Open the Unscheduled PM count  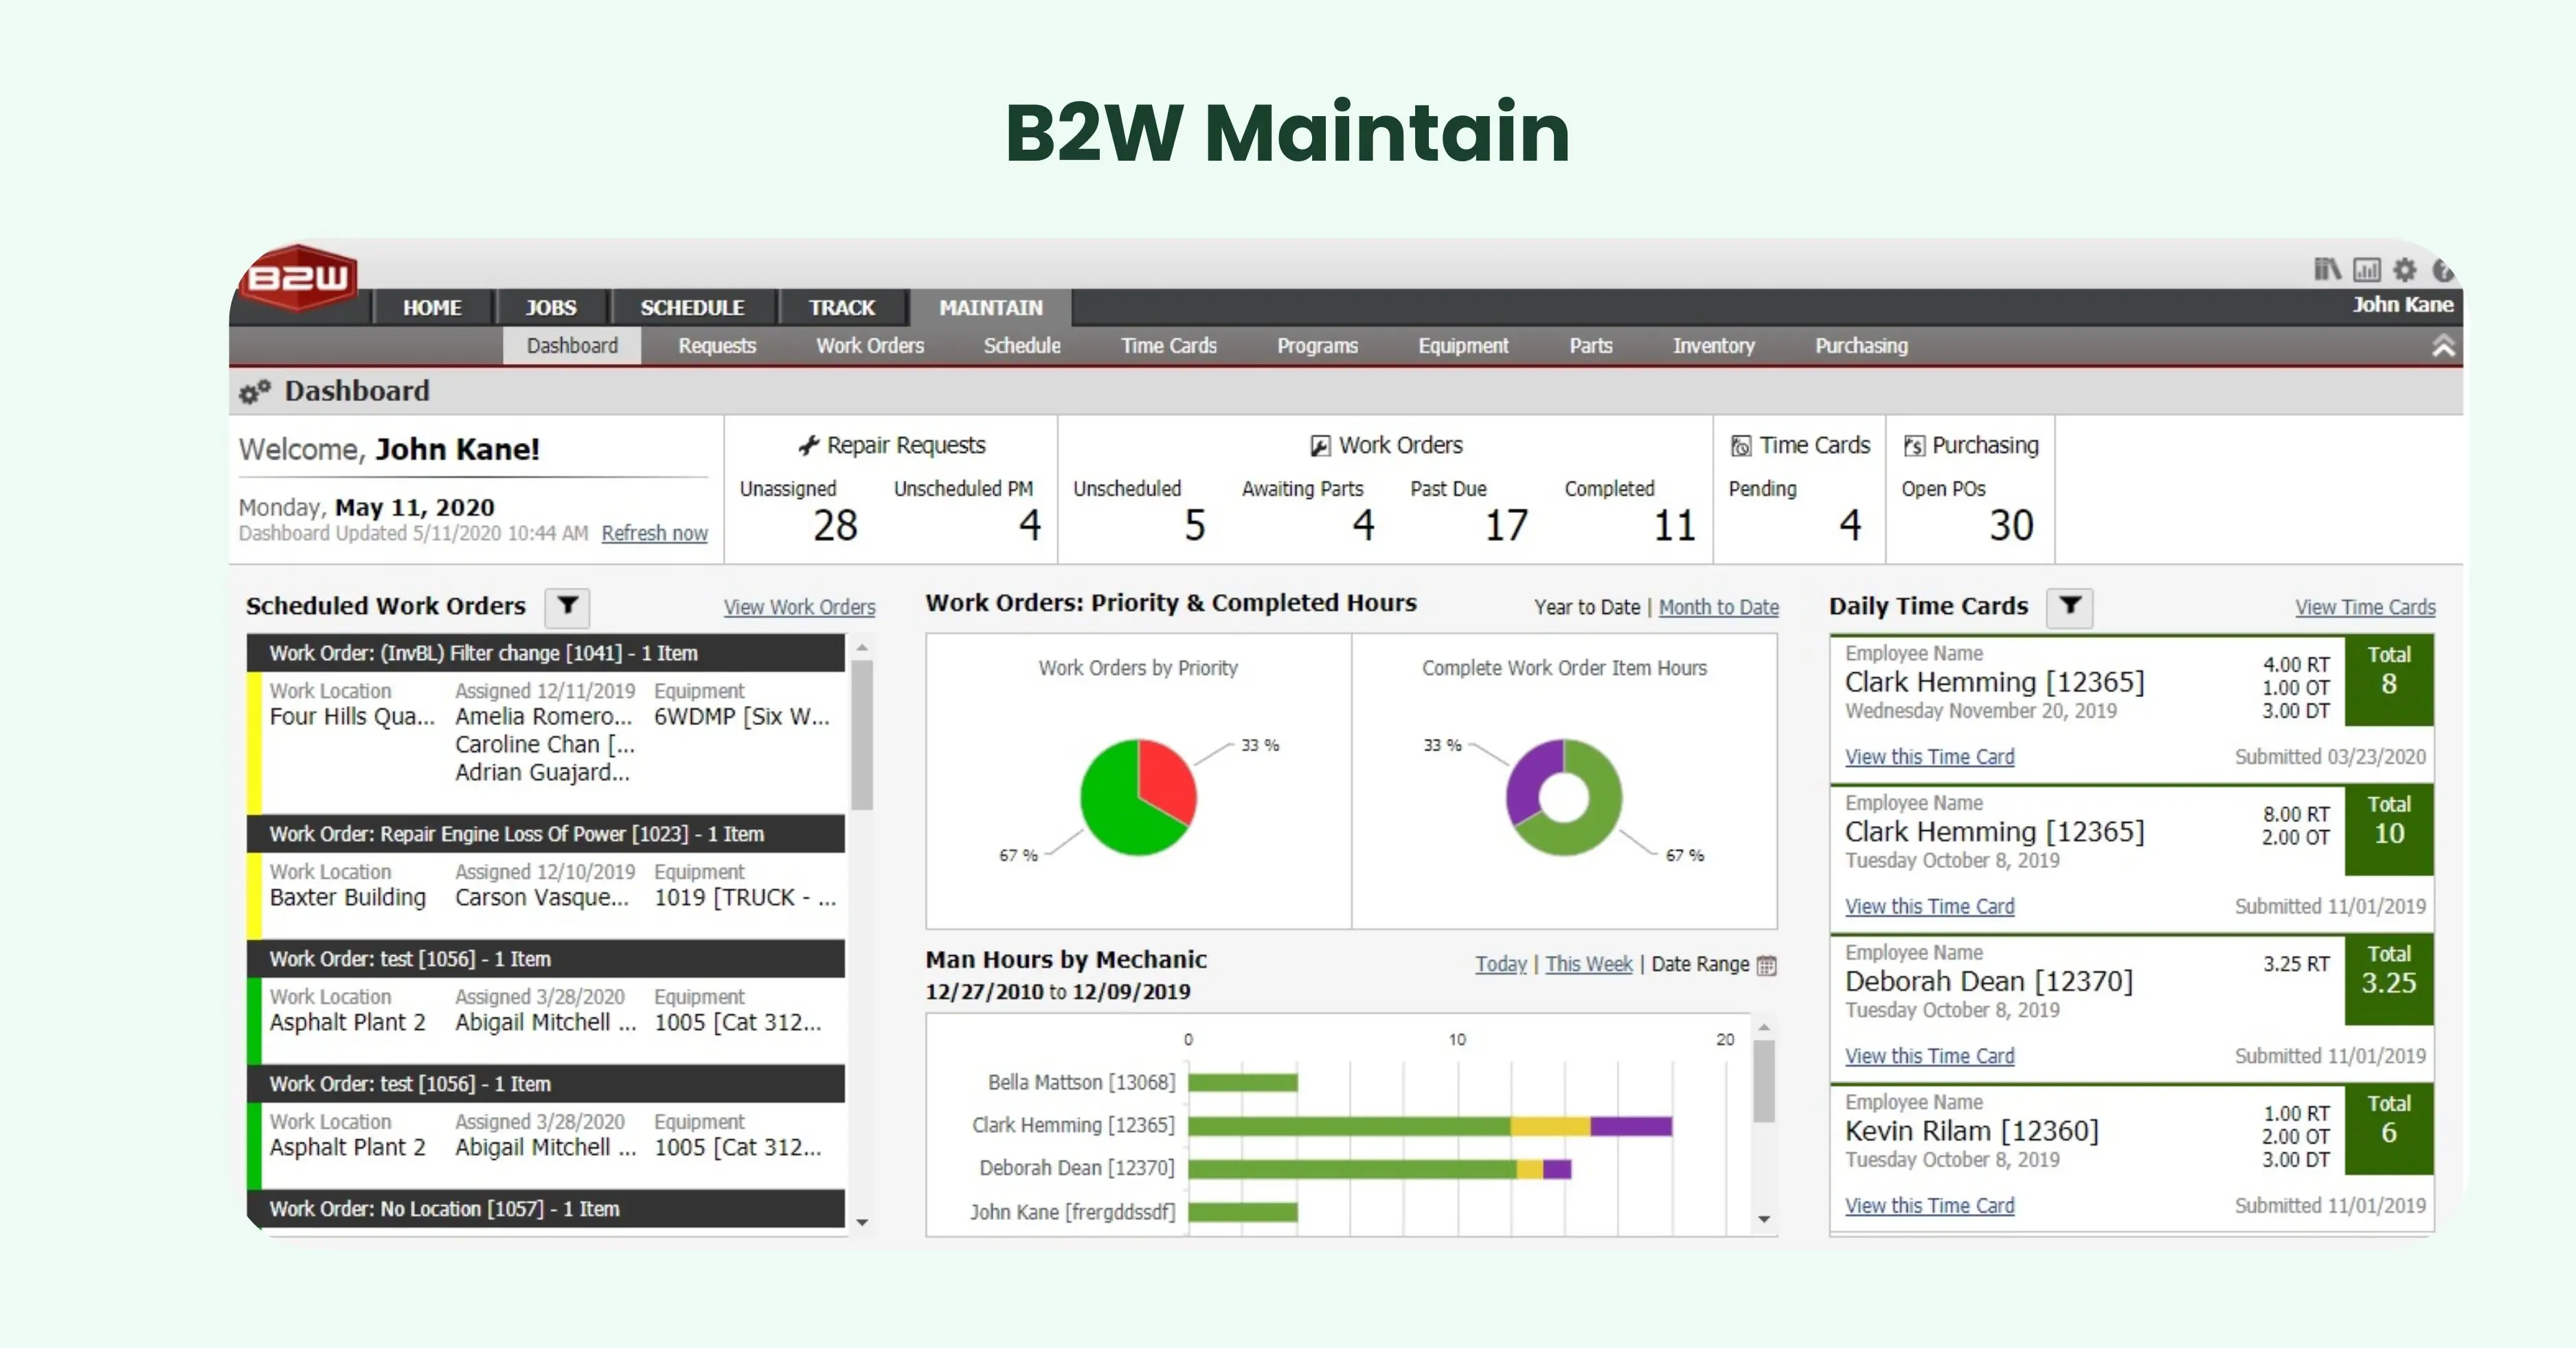point(1030,526)
